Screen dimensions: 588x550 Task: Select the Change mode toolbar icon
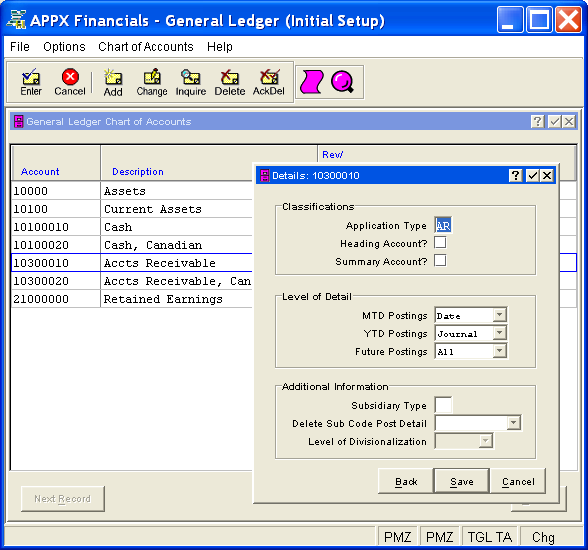pyautogui.click(x=152, y=82)
